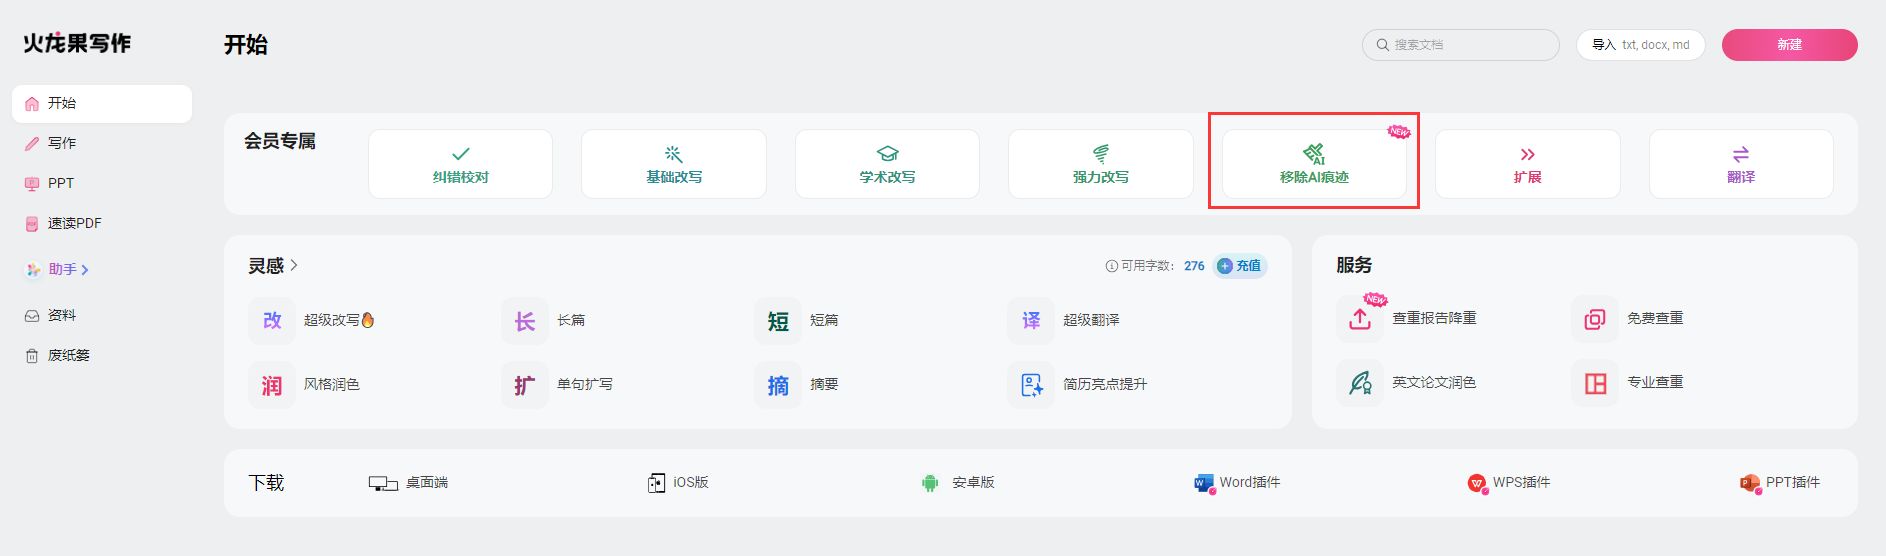1886x556 pixels.
Task: Open the 废纸篓 trash section
Action: 68,355
